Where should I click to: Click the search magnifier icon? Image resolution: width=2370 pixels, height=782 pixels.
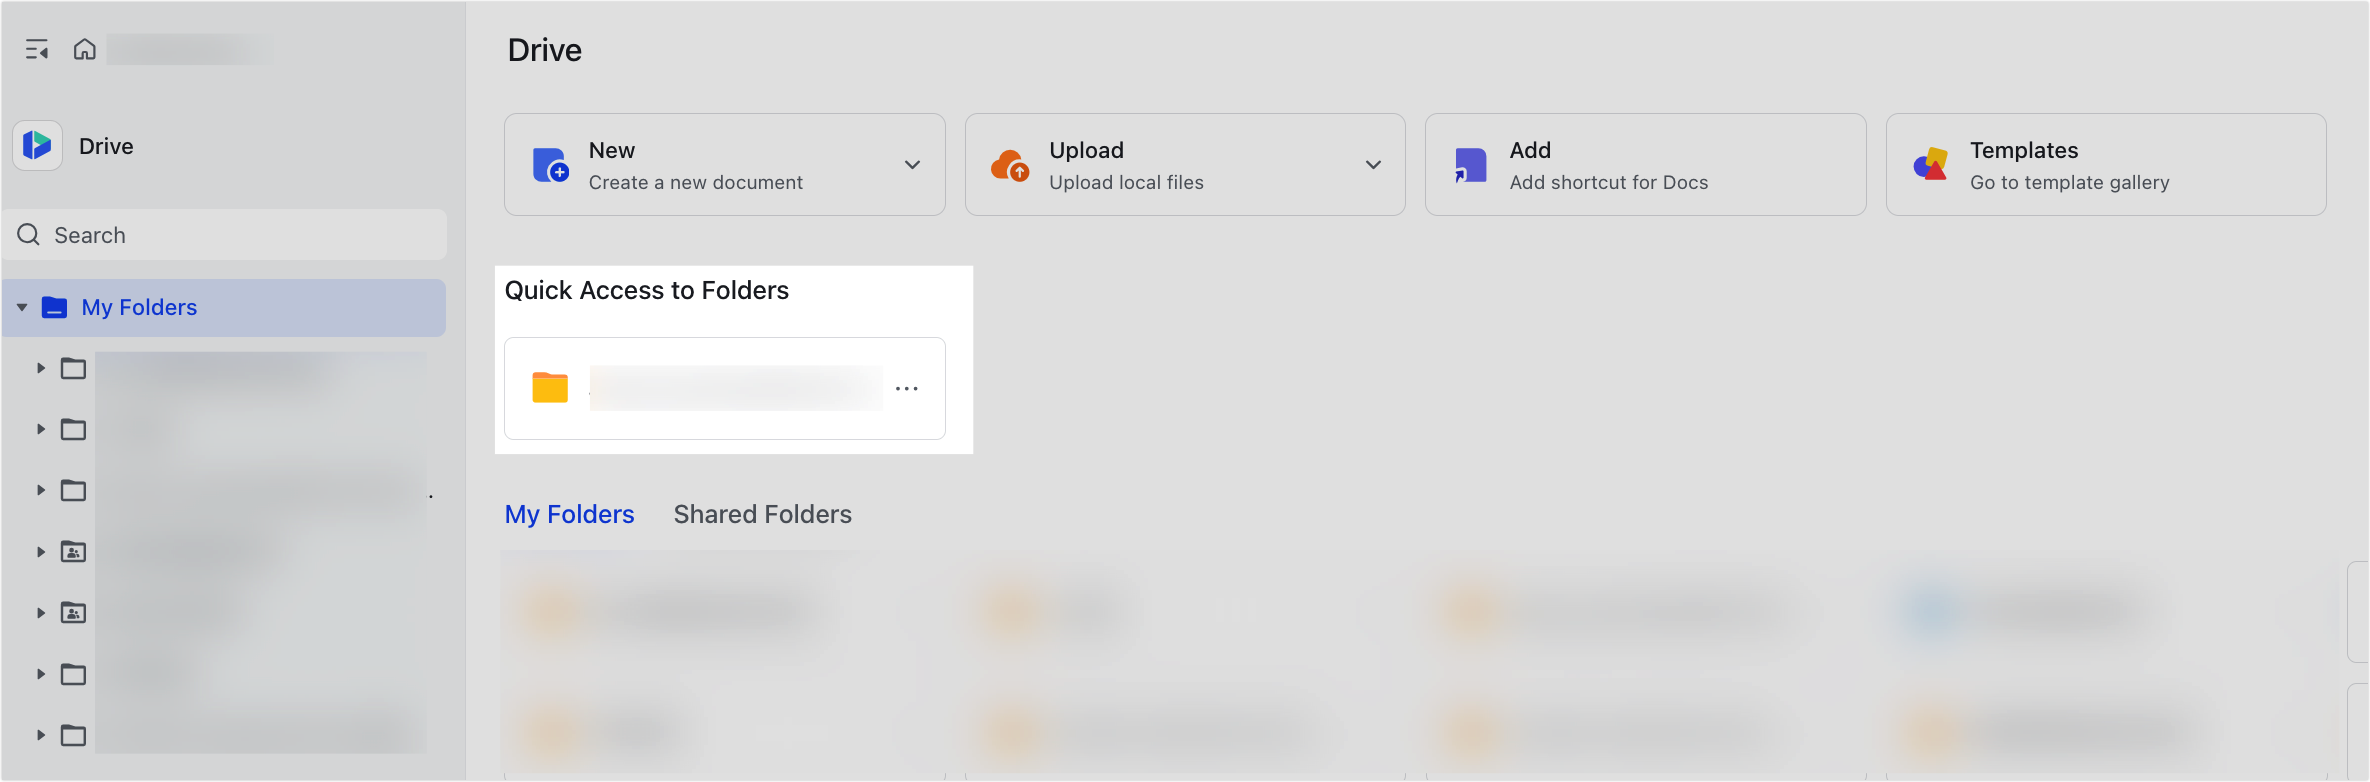tap(28, 234)
